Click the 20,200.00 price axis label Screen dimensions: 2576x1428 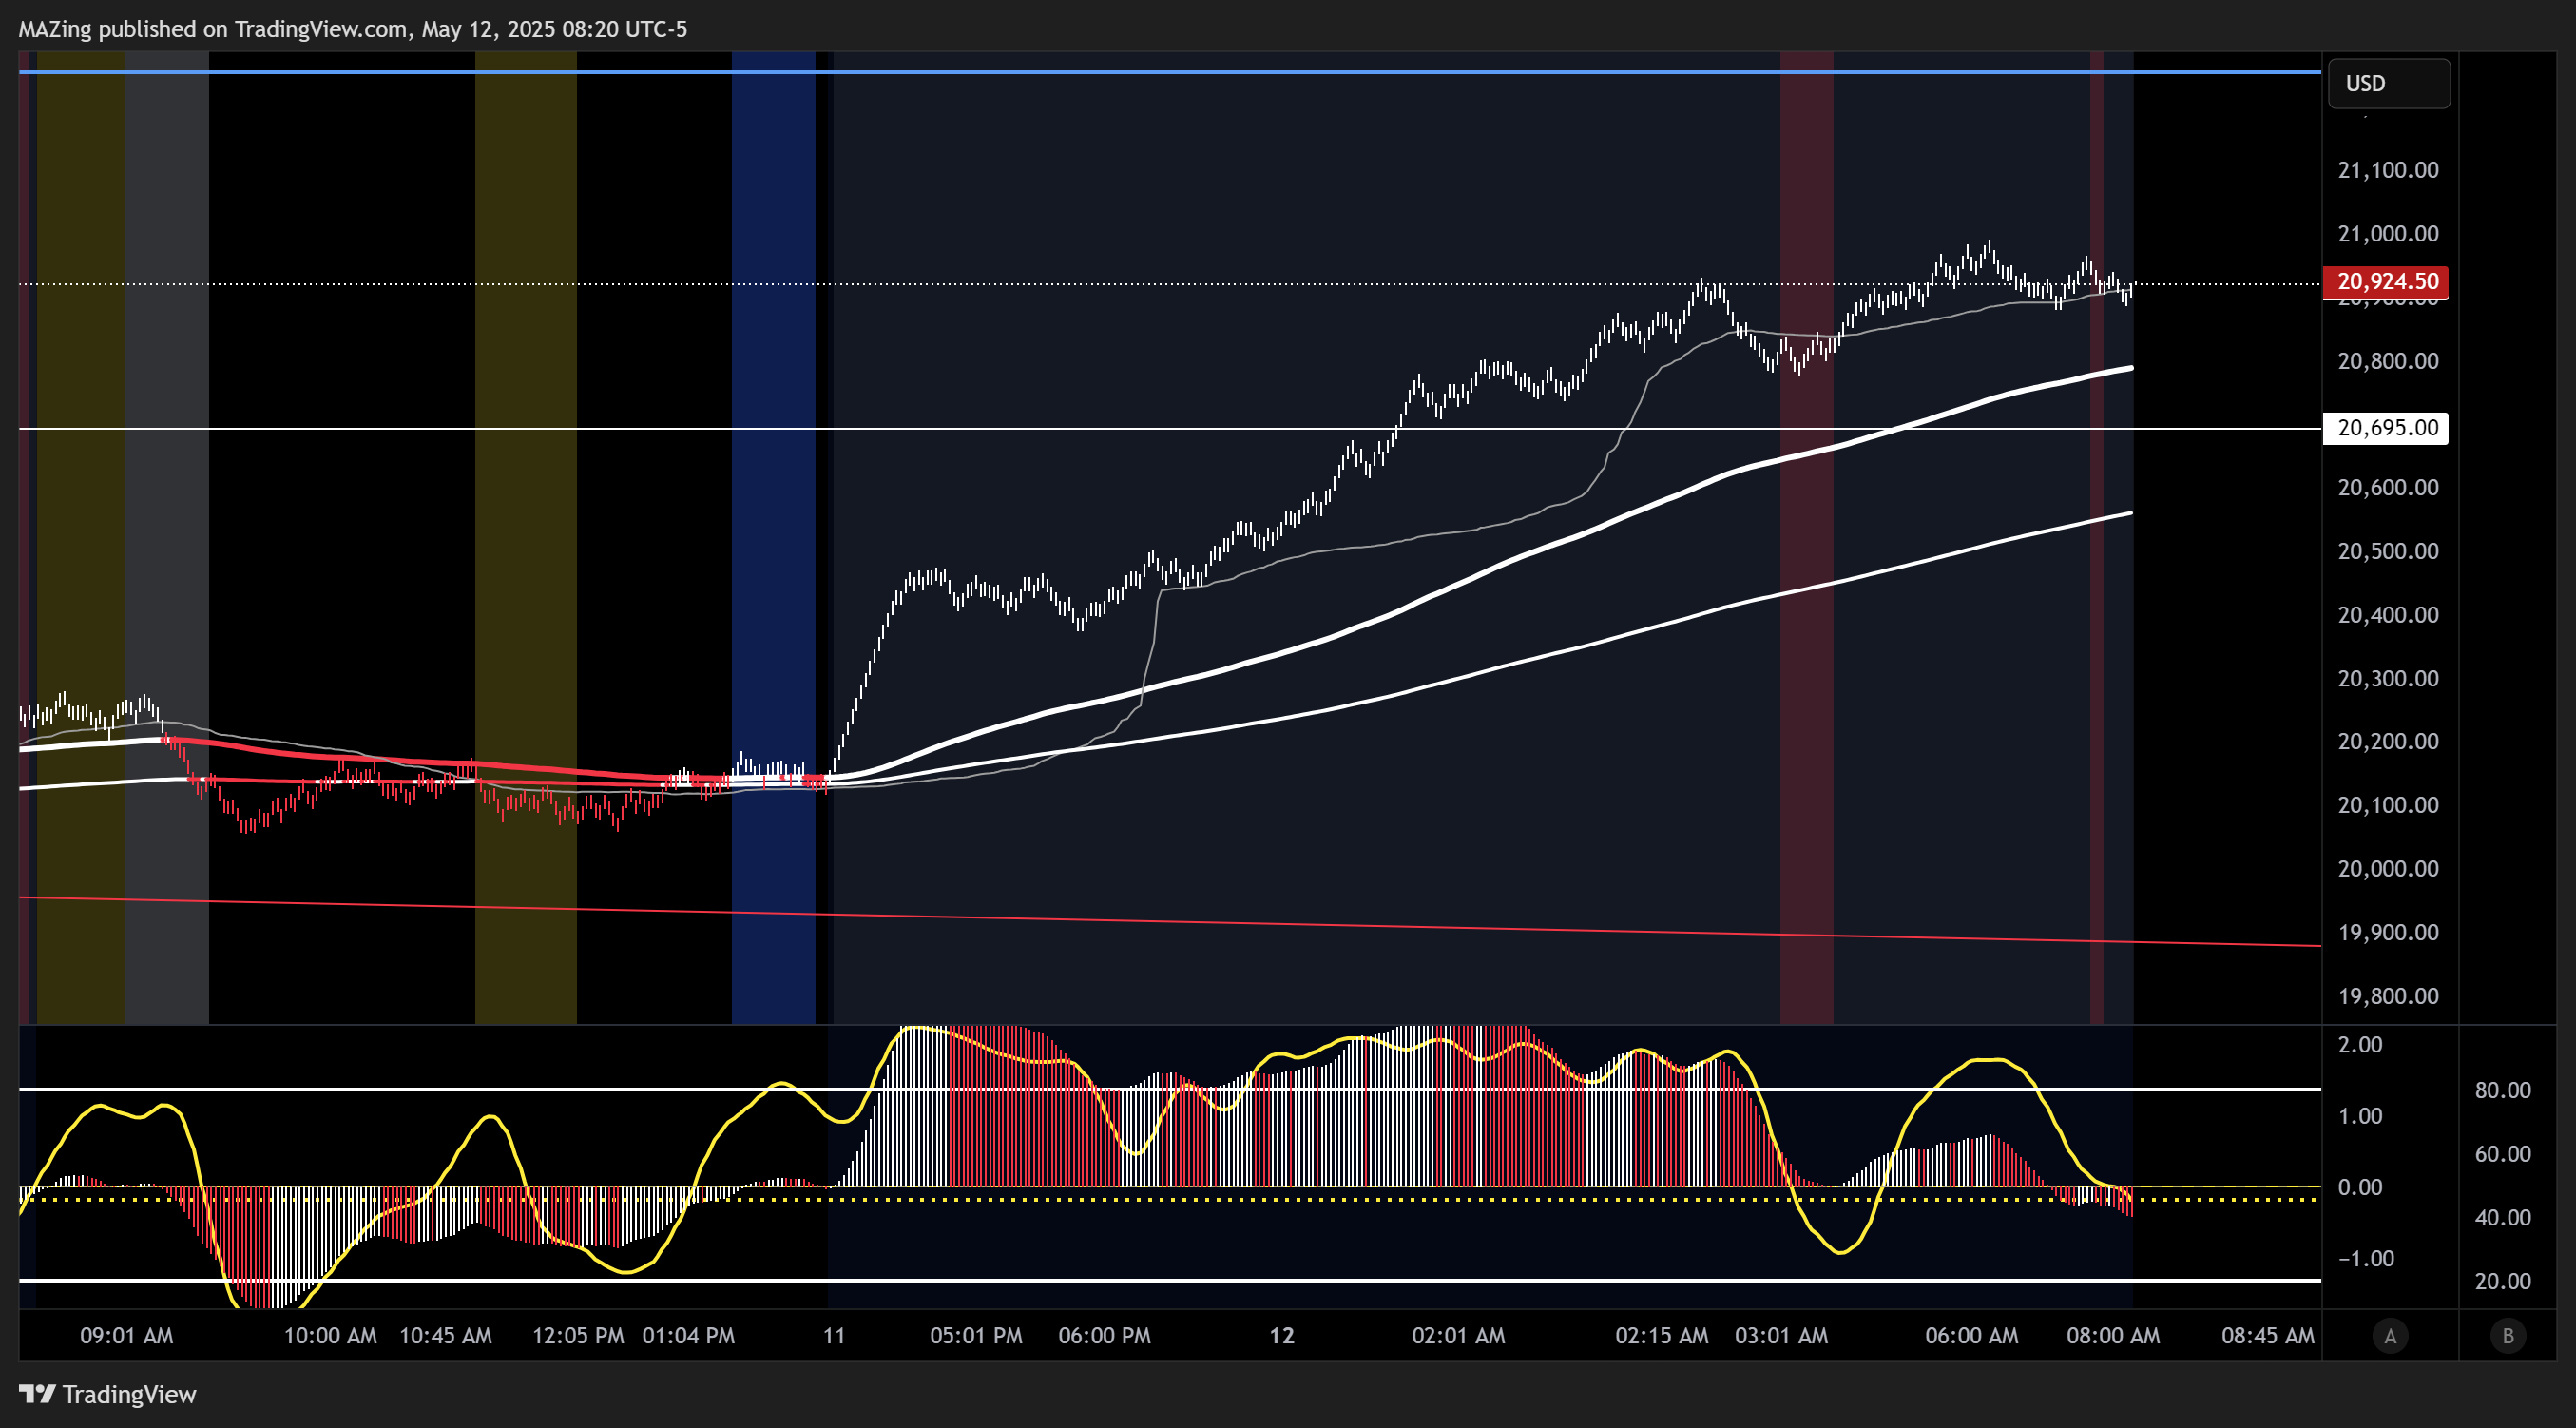(x=2388, y=742)
